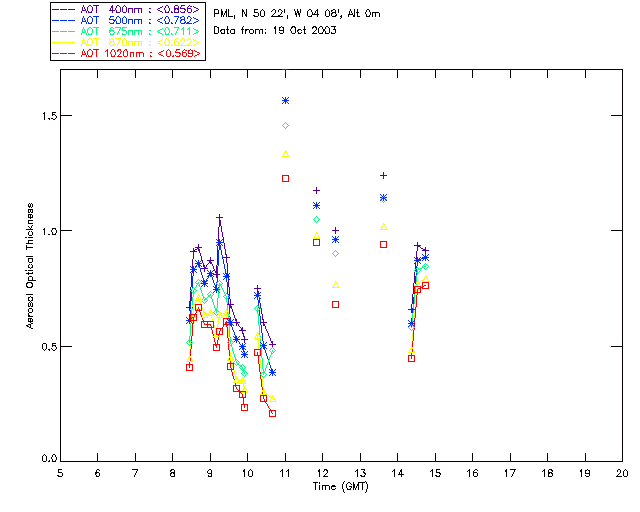Click the x-axis tick label 5

coord(60,474)
